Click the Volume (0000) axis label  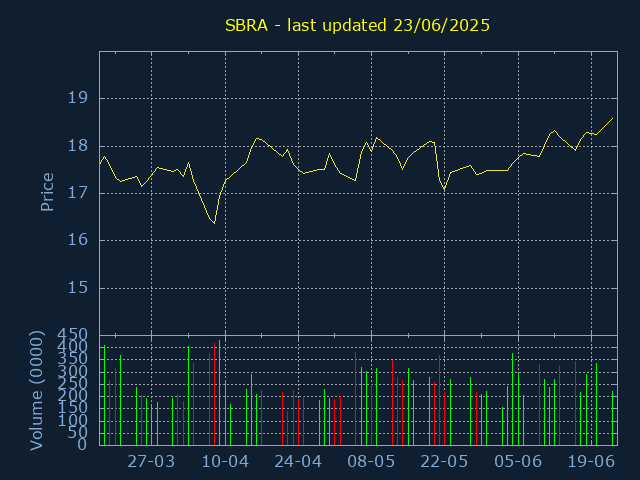36,391
